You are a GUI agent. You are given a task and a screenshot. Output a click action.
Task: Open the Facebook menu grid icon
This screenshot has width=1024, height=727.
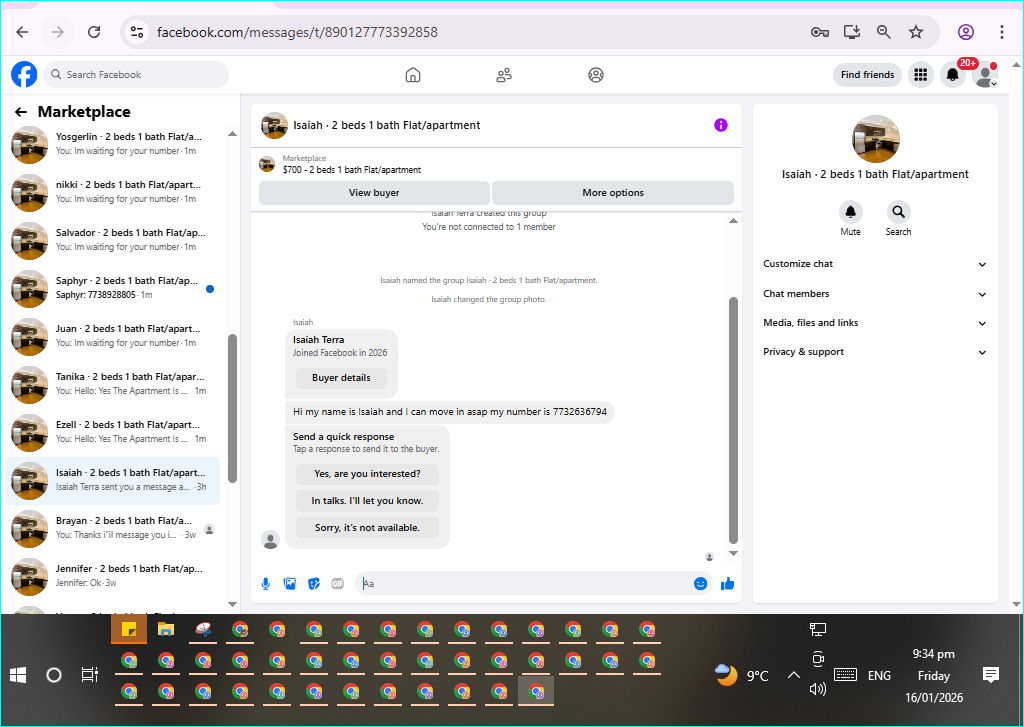point(920,75)
